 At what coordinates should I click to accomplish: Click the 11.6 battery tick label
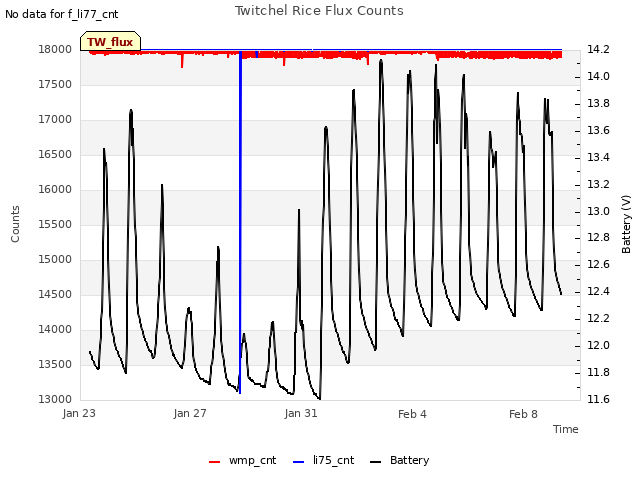tap(598, 400)
